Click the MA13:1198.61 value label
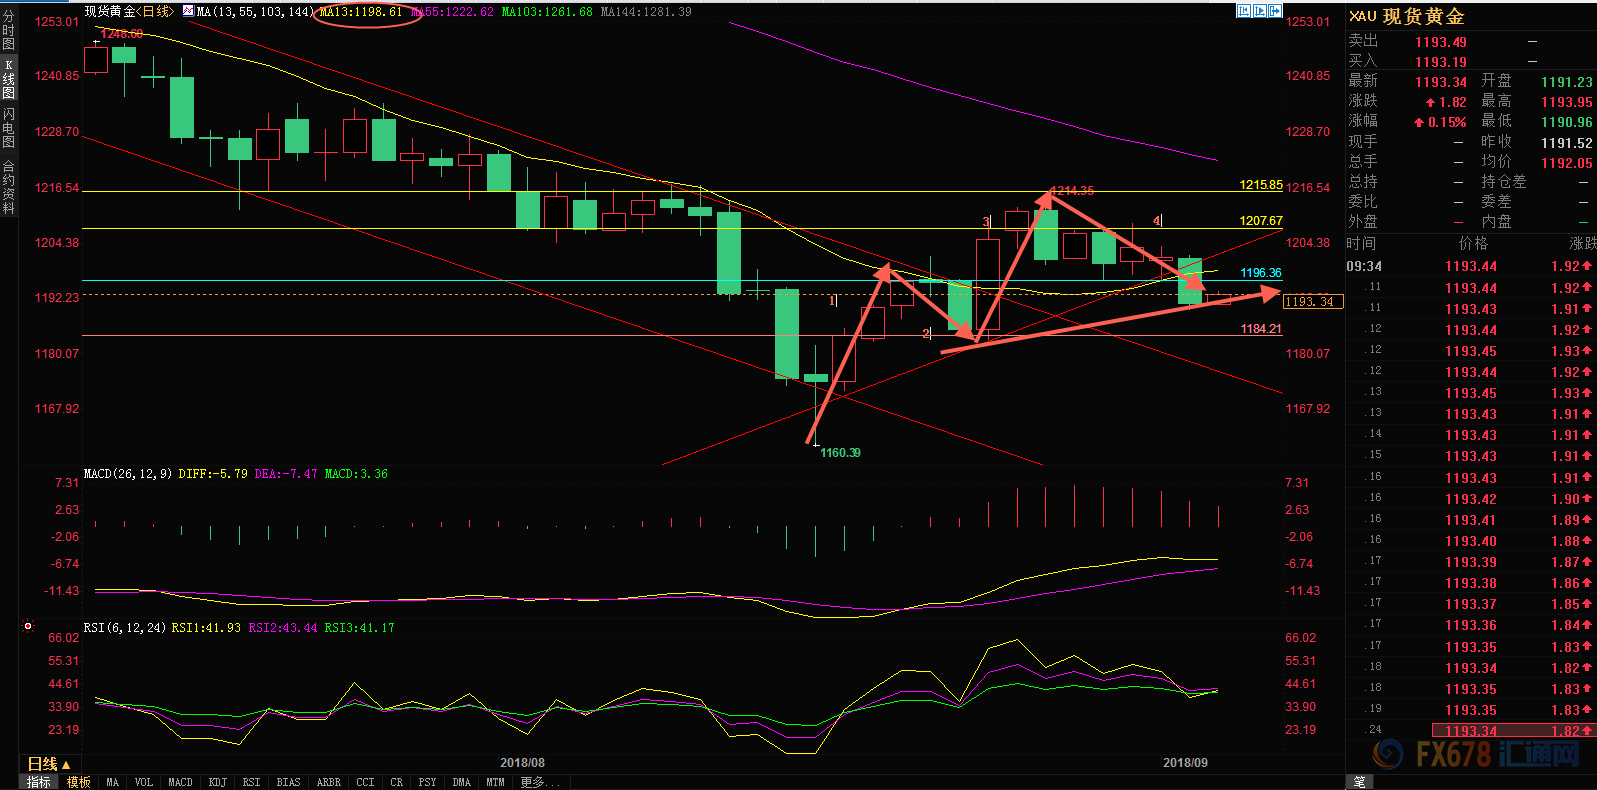Image resolution: width=1597 pixels, height=790 pixels. click(361, 12)
